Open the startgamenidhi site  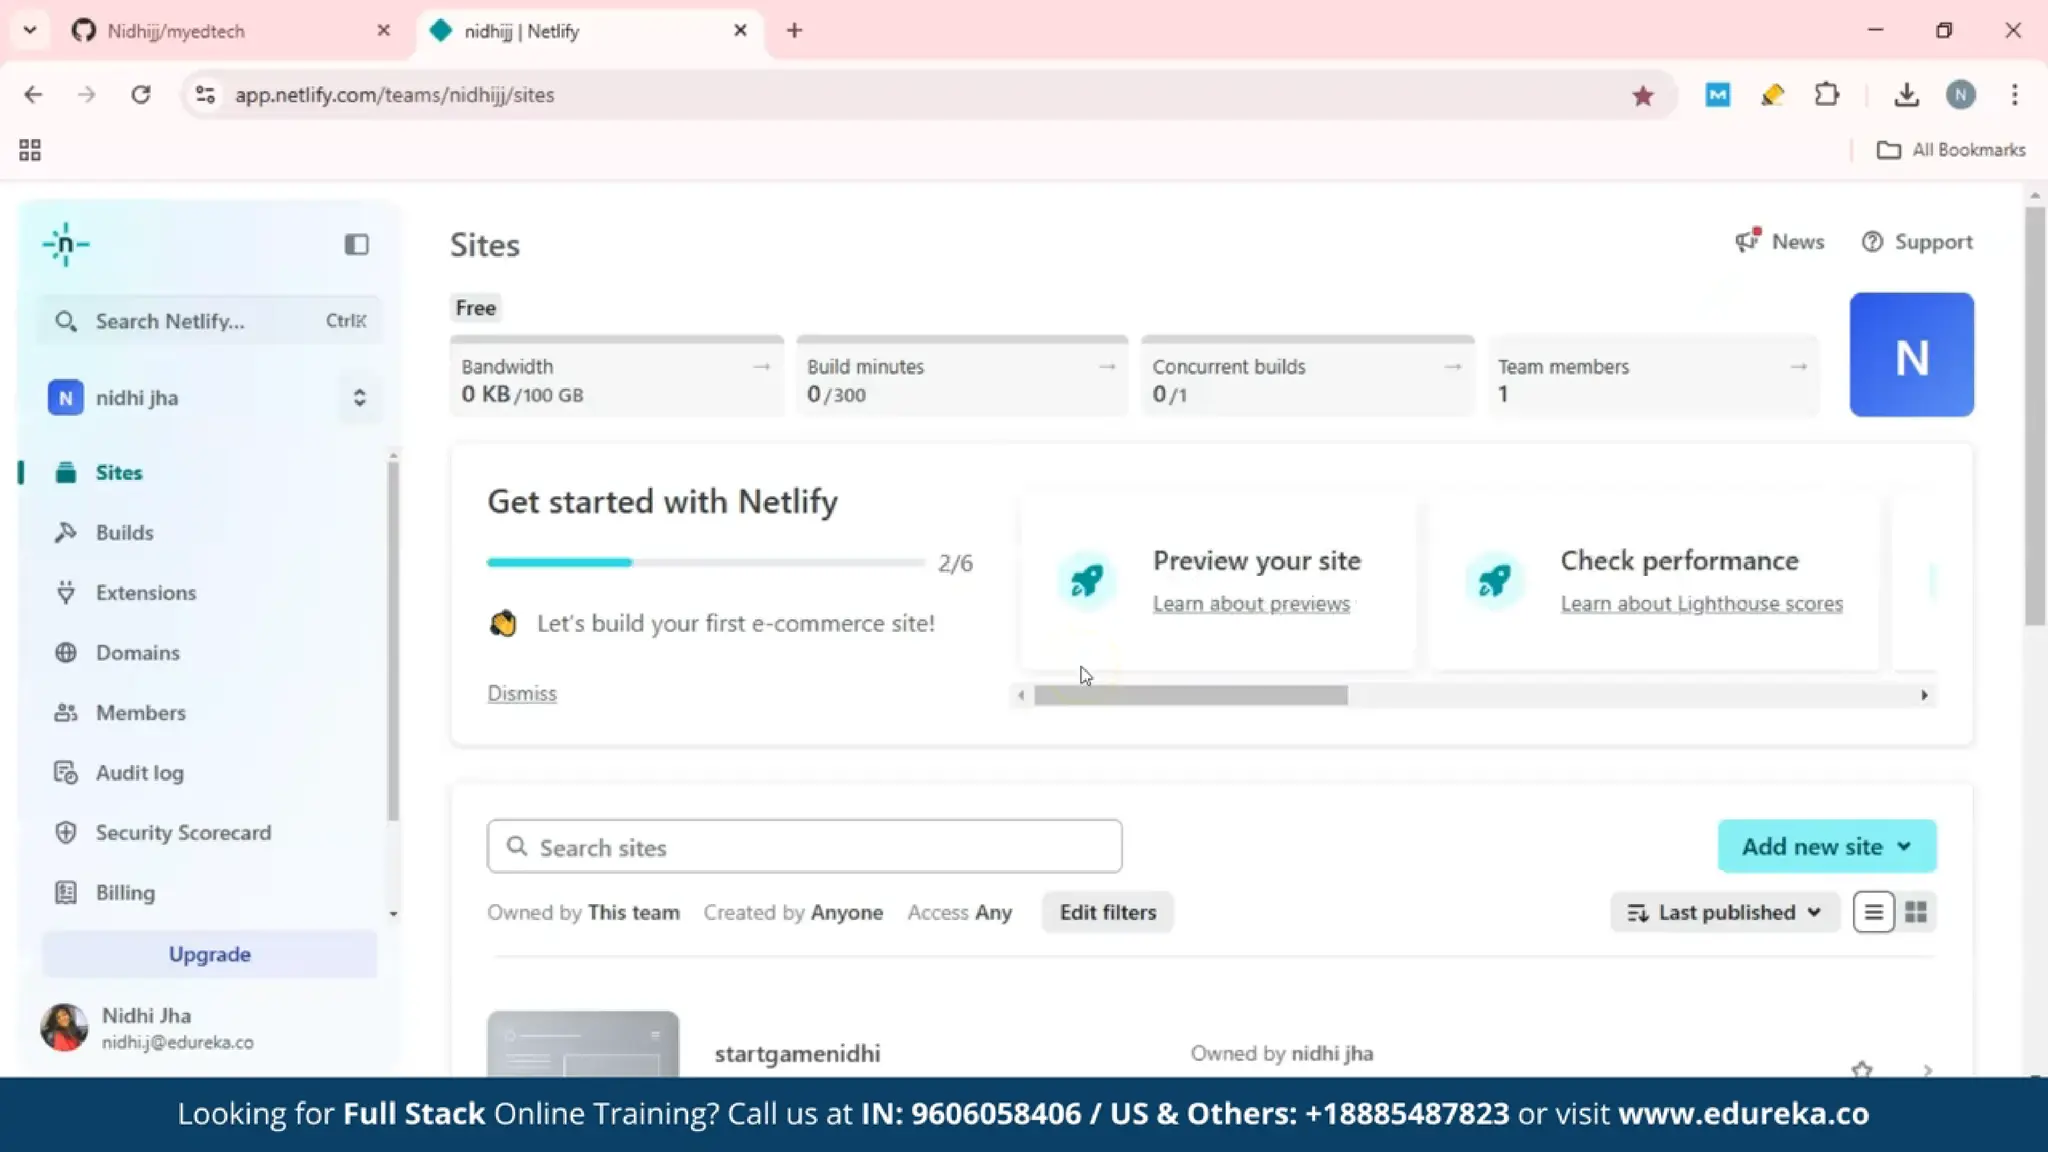click(797, 1053)
